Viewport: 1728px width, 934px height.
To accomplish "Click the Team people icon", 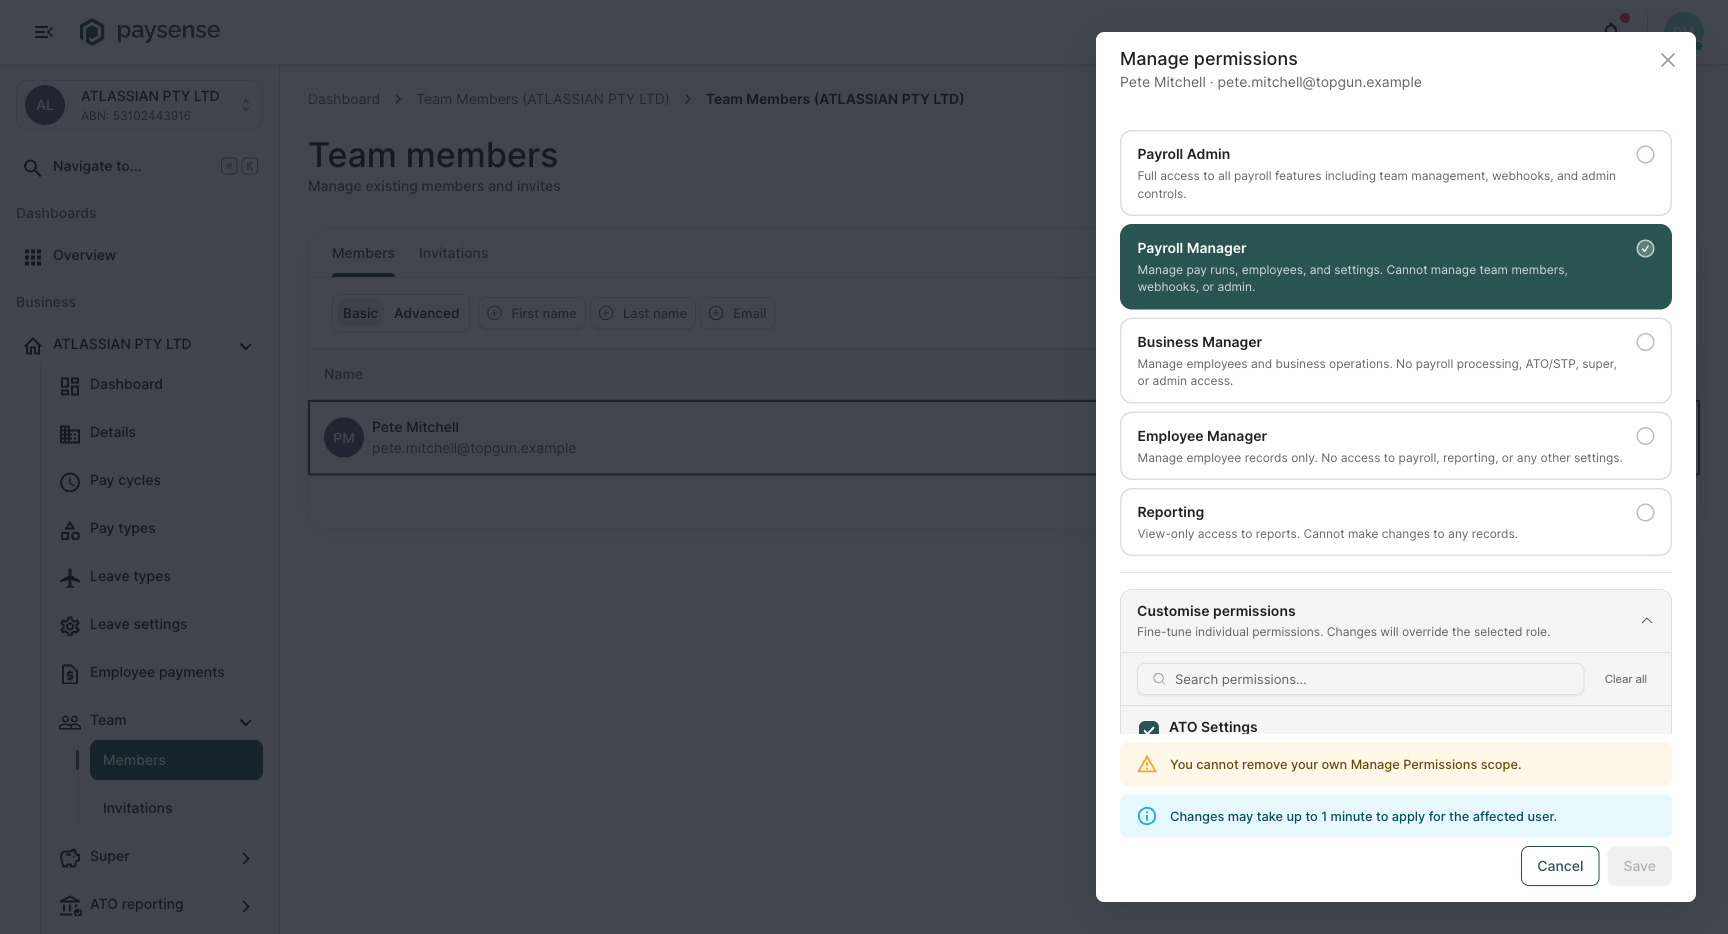I will [70, 722].
